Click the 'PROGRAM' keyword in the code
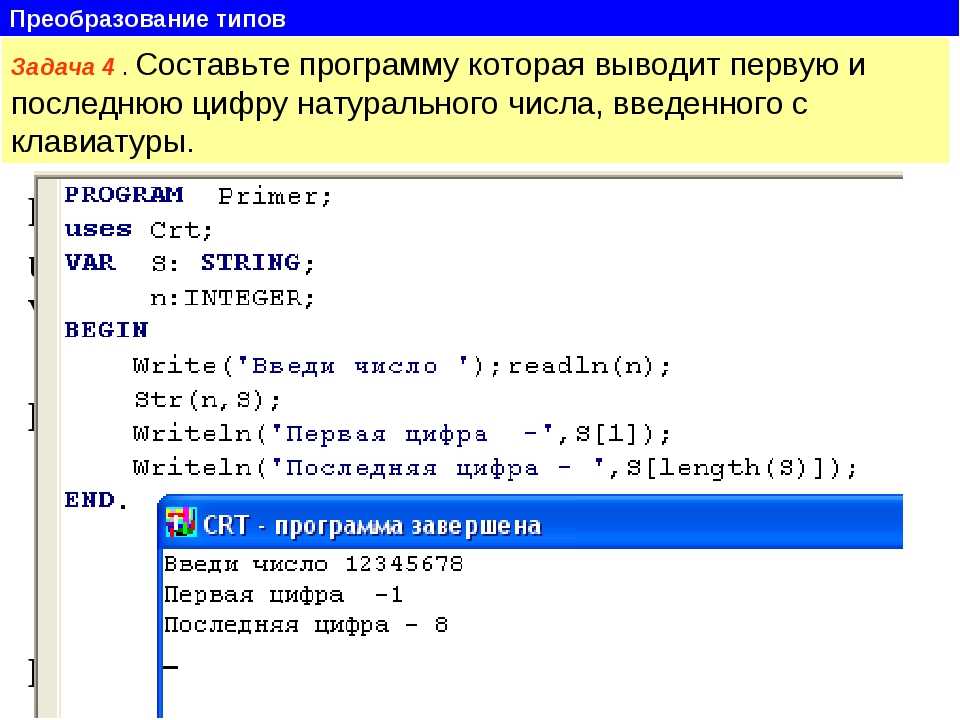The image size is (960, 720). 124,195
